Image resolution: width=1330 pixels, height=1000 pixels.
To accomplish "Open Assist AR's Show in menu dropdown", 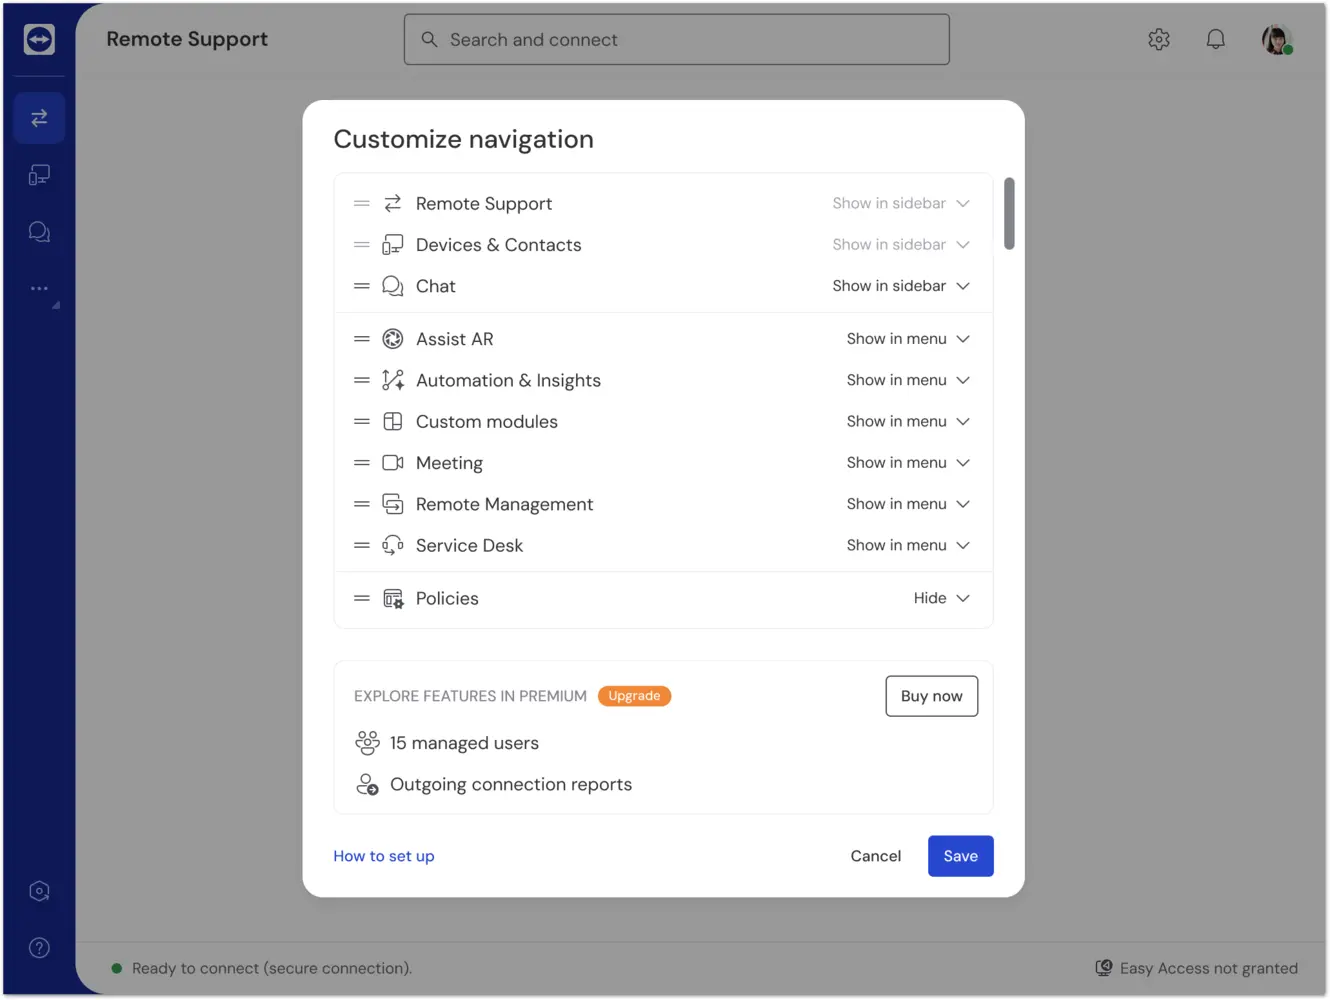I will click(908, 339).
